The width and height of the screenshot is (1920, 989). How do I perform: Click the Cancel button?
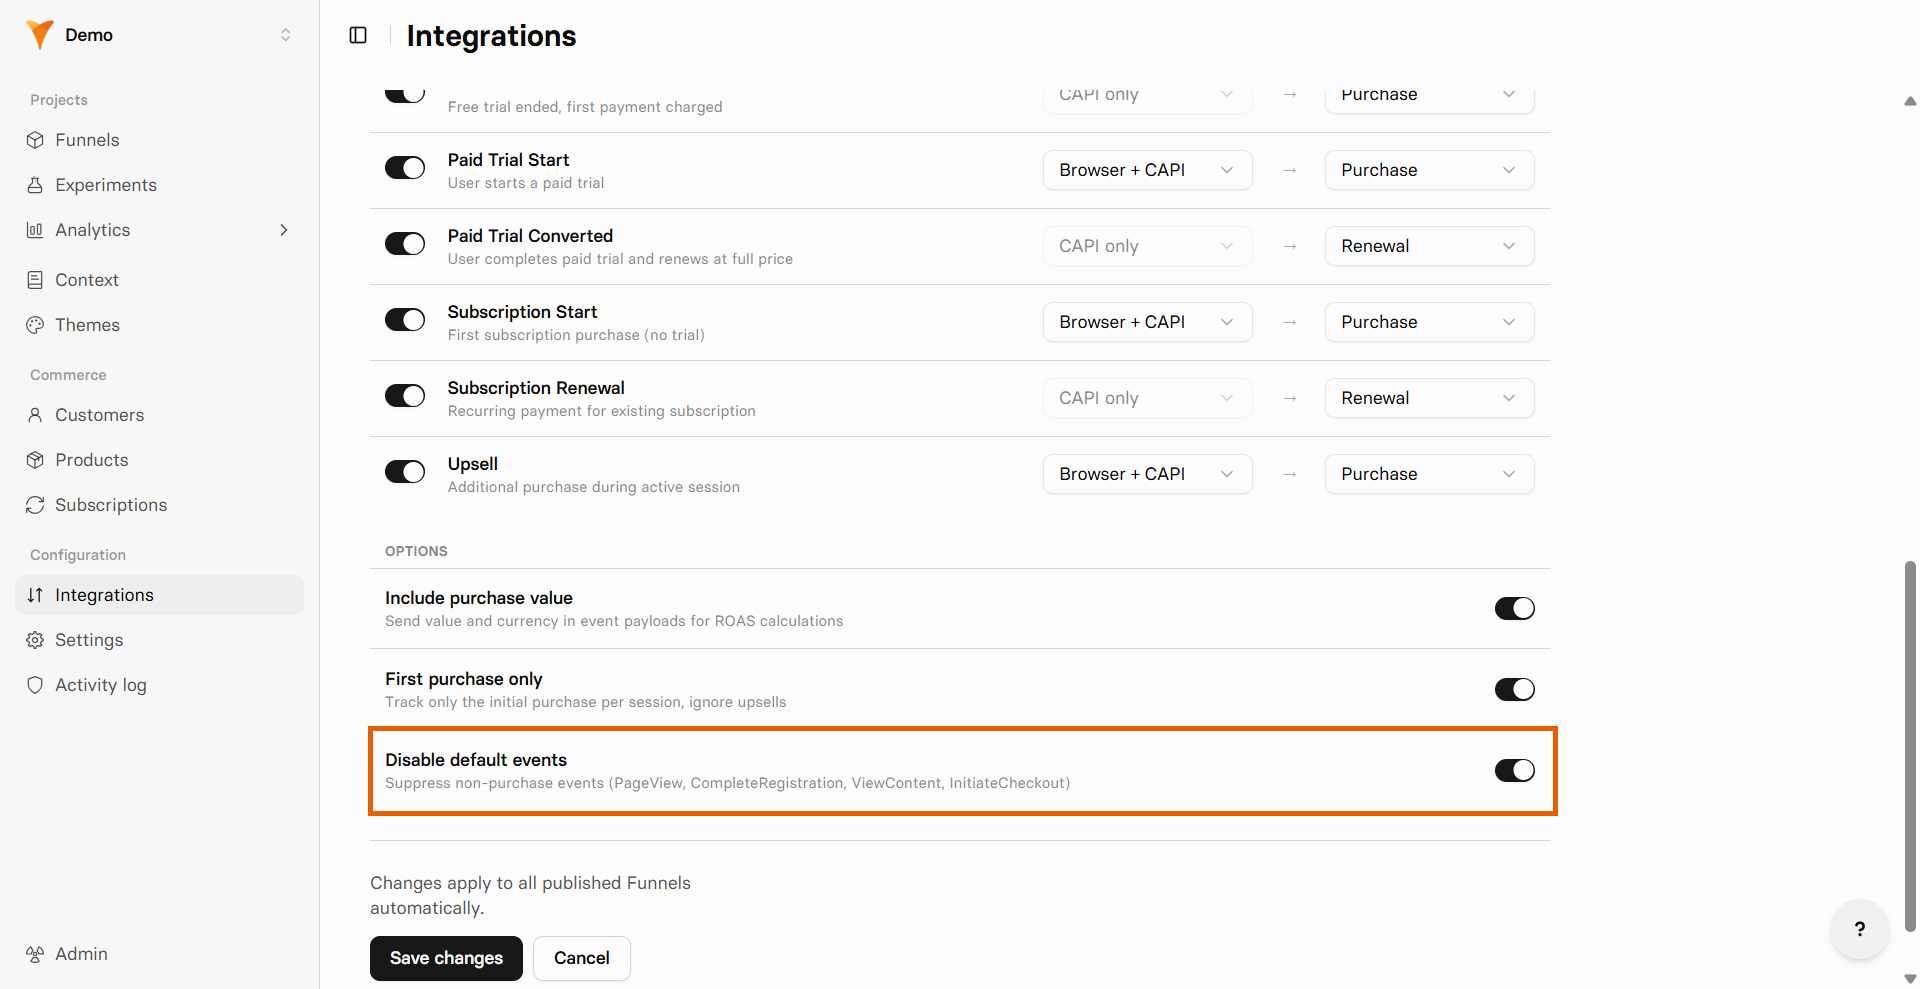(x=581, y=958)
